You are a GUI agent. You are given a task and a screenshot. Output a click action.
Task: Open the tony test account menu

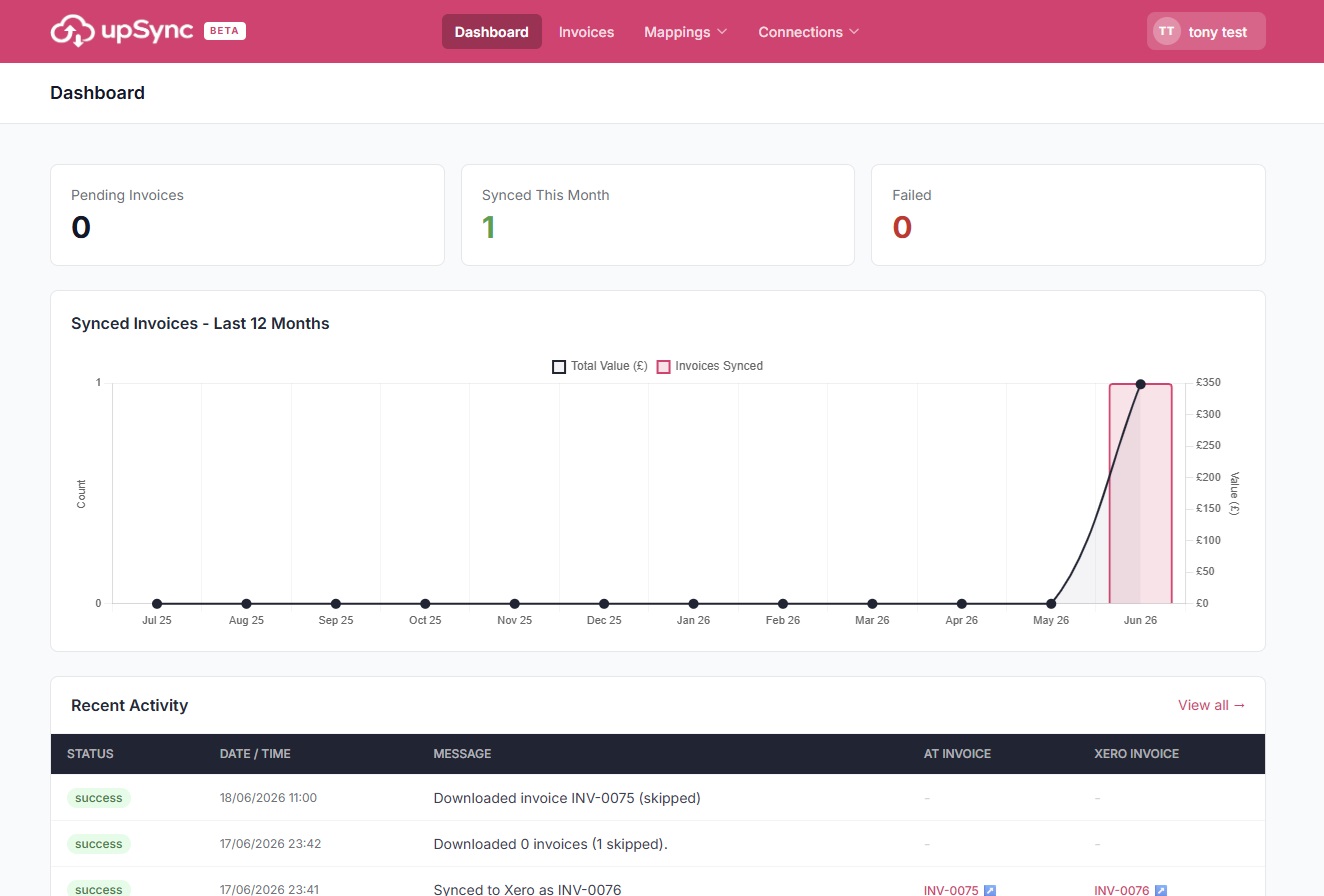1206,31
